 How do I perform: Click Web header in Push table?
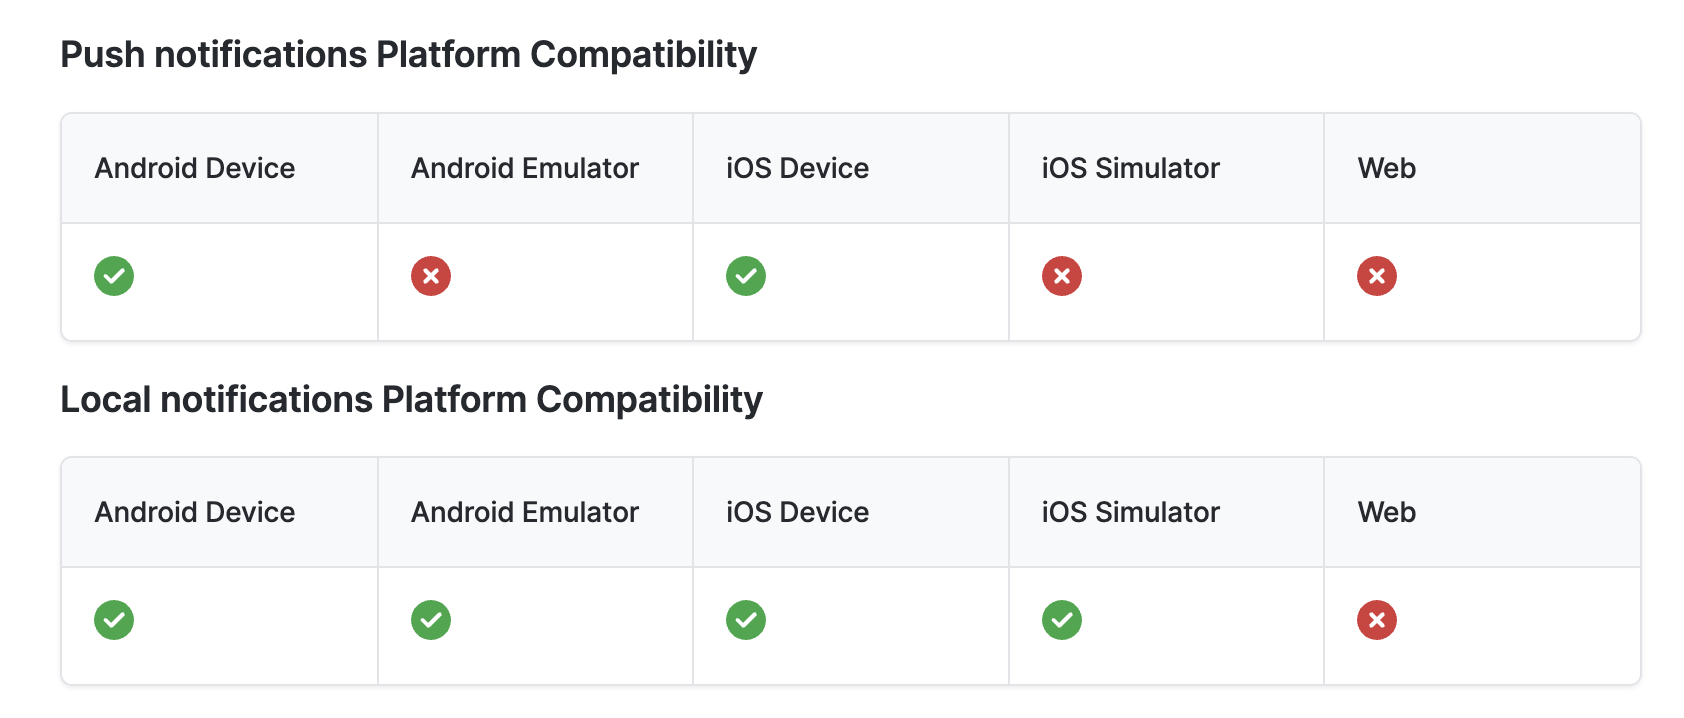click(1387, 168)
